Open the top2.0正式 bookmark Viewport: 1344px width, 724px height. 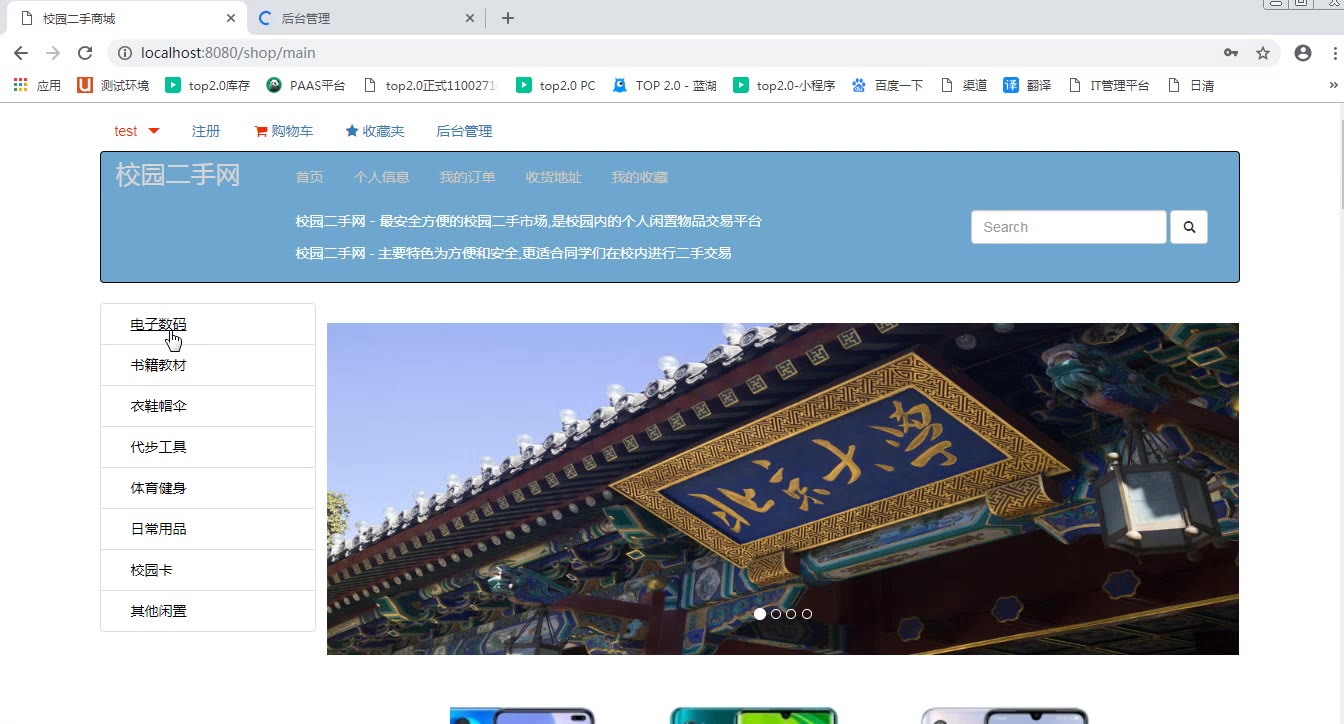click(x=430, y=85)
